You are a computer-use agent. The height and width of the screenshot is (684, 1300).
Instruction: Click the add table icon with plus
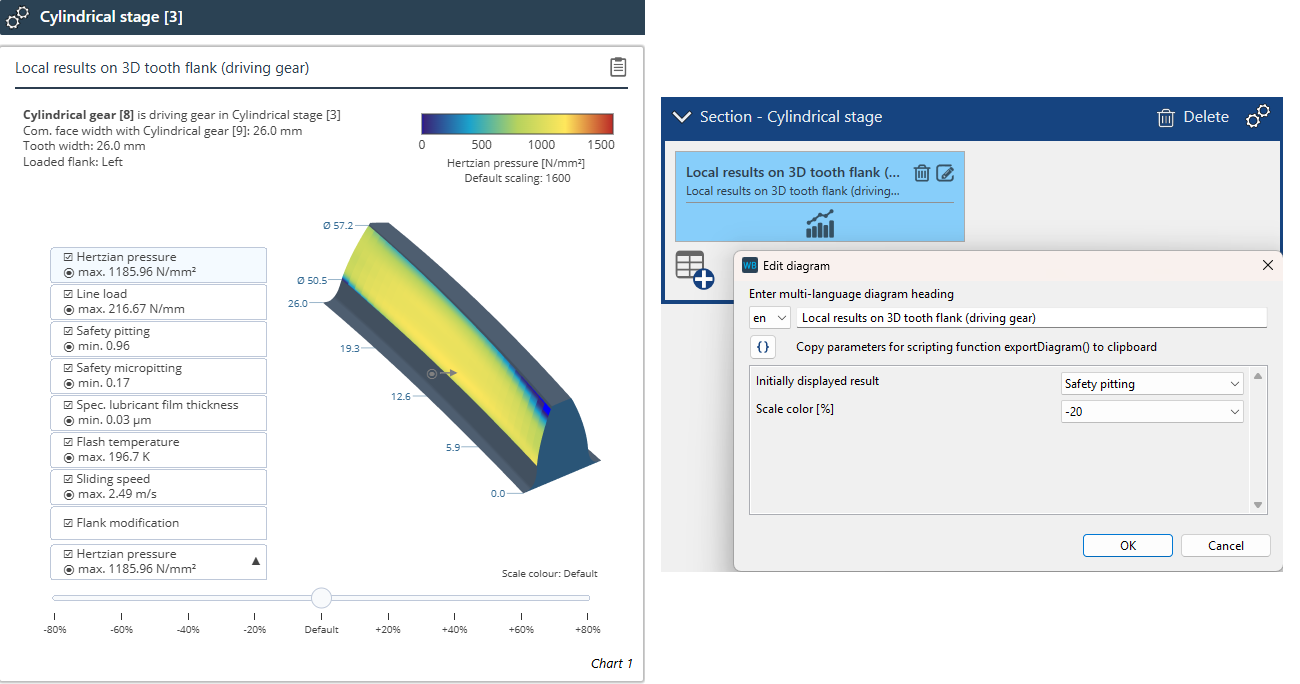click(694, 270)
